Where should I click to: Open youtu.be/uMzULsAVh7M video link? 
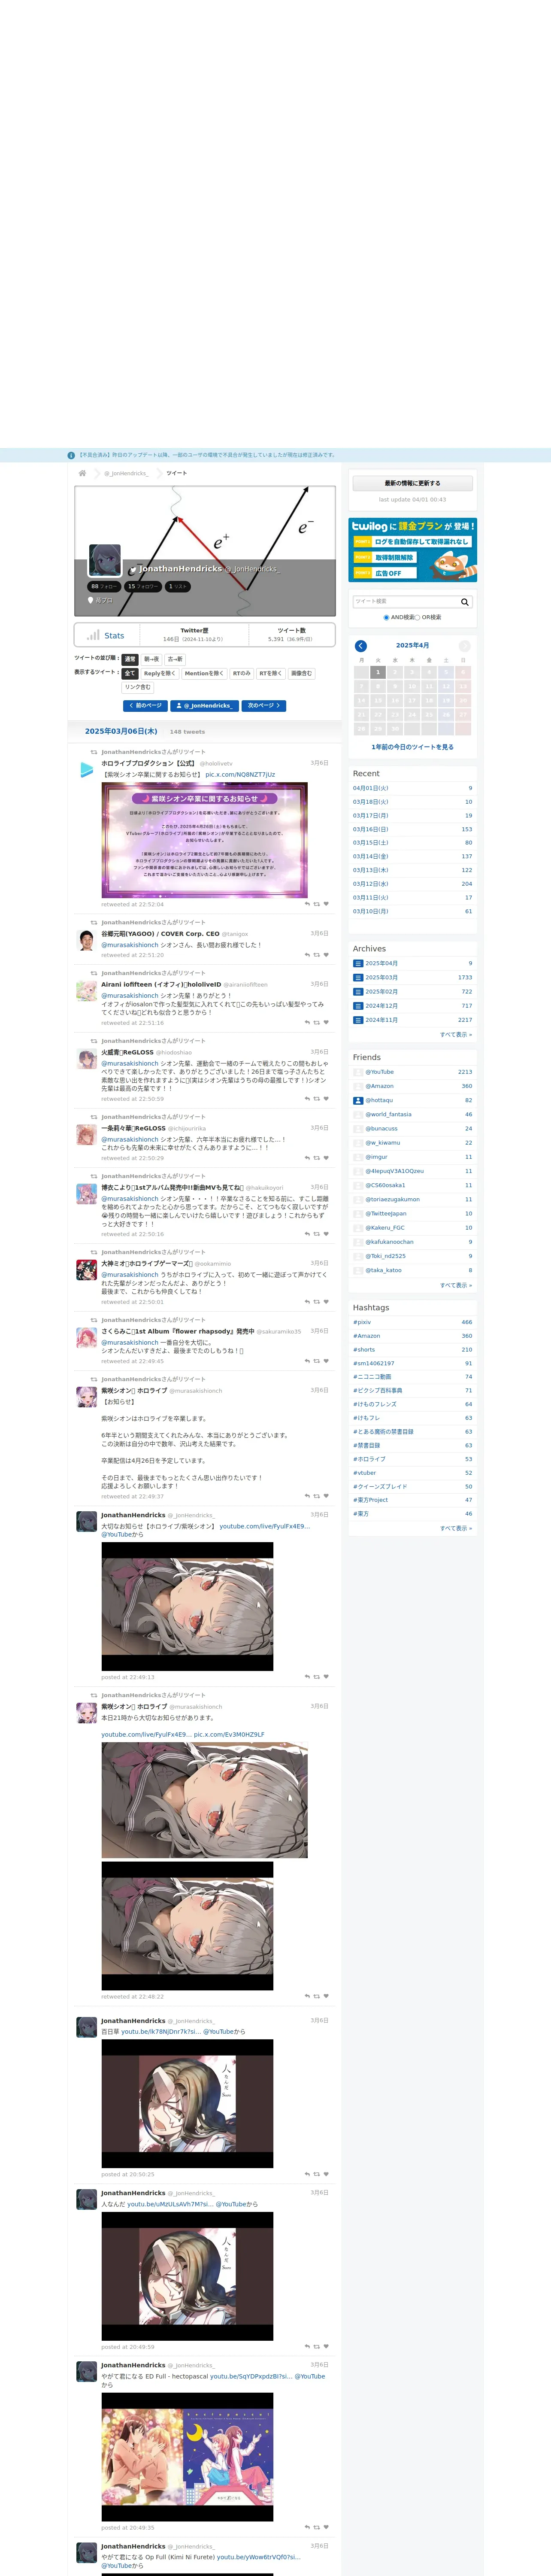[x=170, y=2204]
